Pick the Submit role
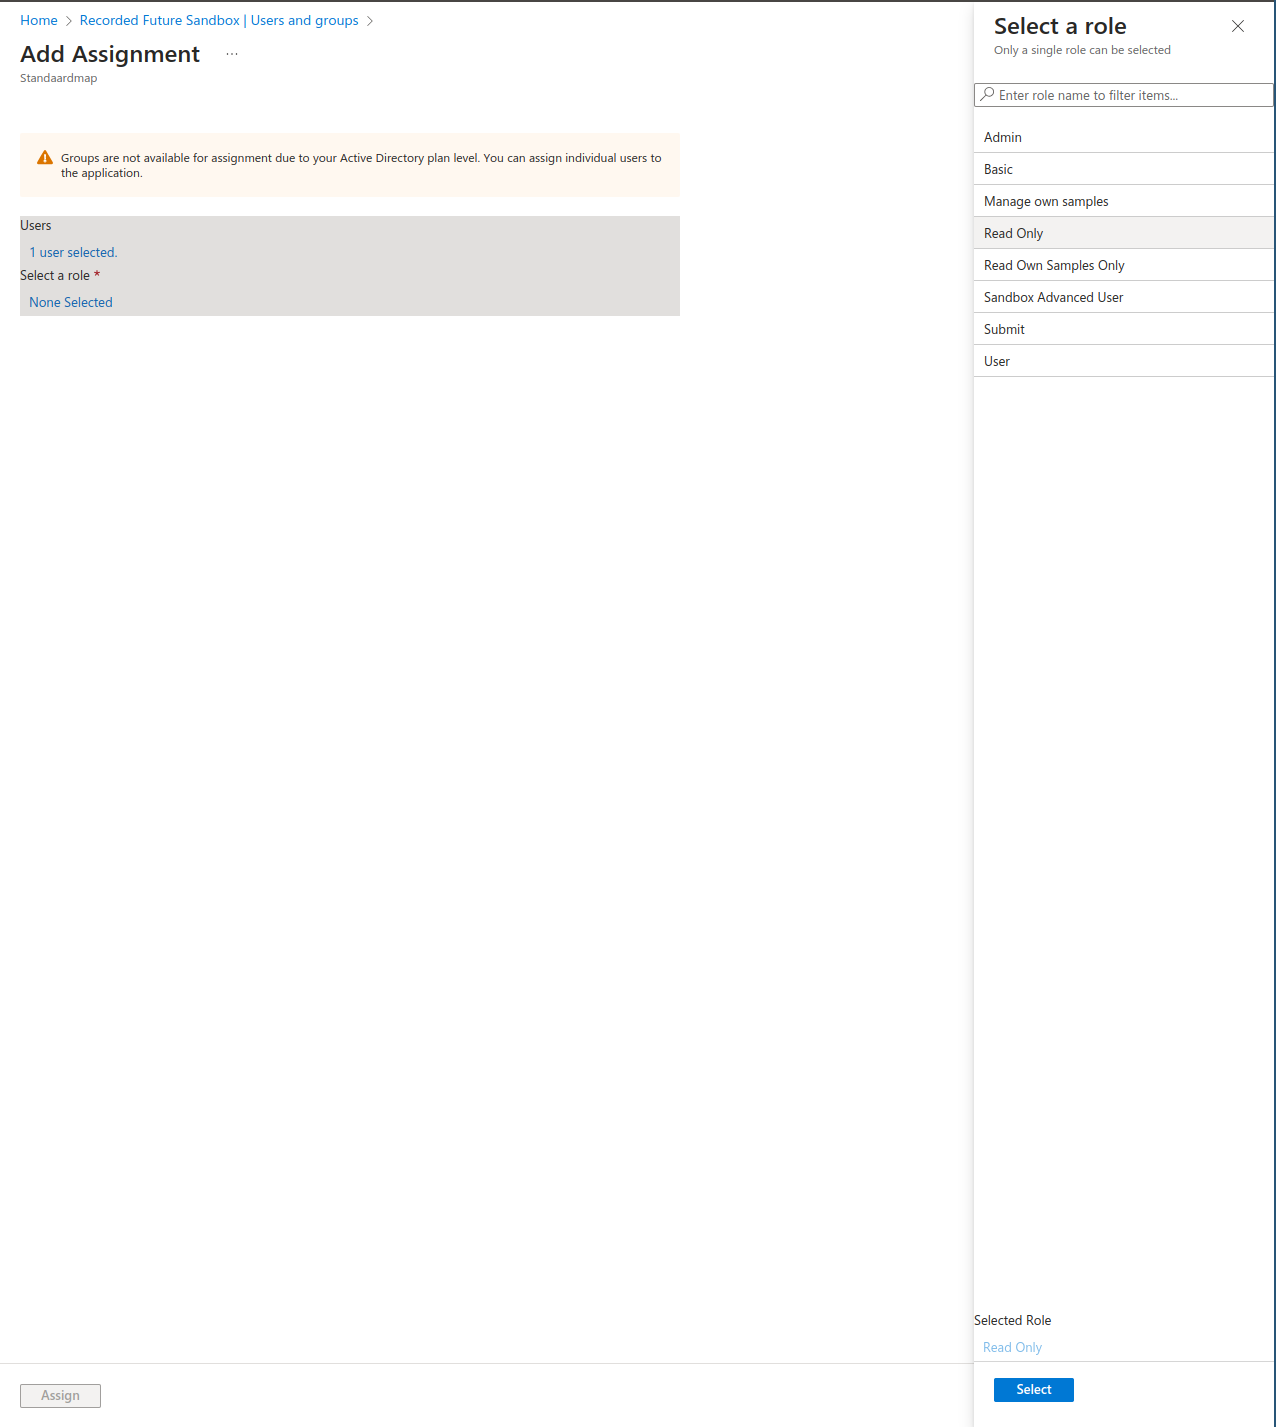Image resolution: width=1276 pixels, height=1427 pixels. (1004, 329)
